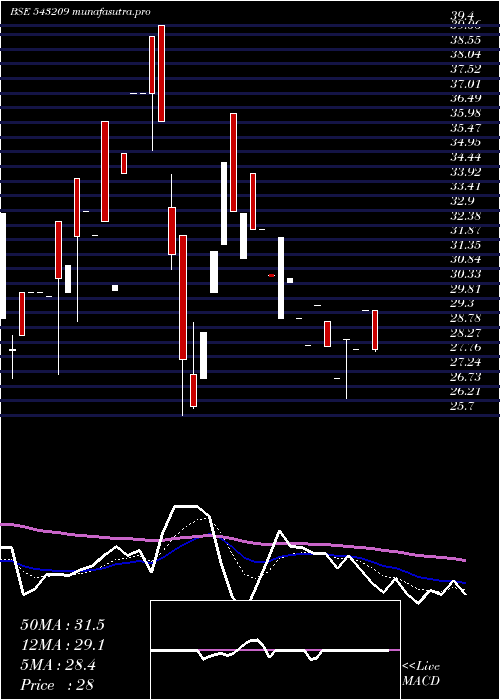Click the 30.84 price axis label
The image size is (500, 700).
tap(465, 260)
